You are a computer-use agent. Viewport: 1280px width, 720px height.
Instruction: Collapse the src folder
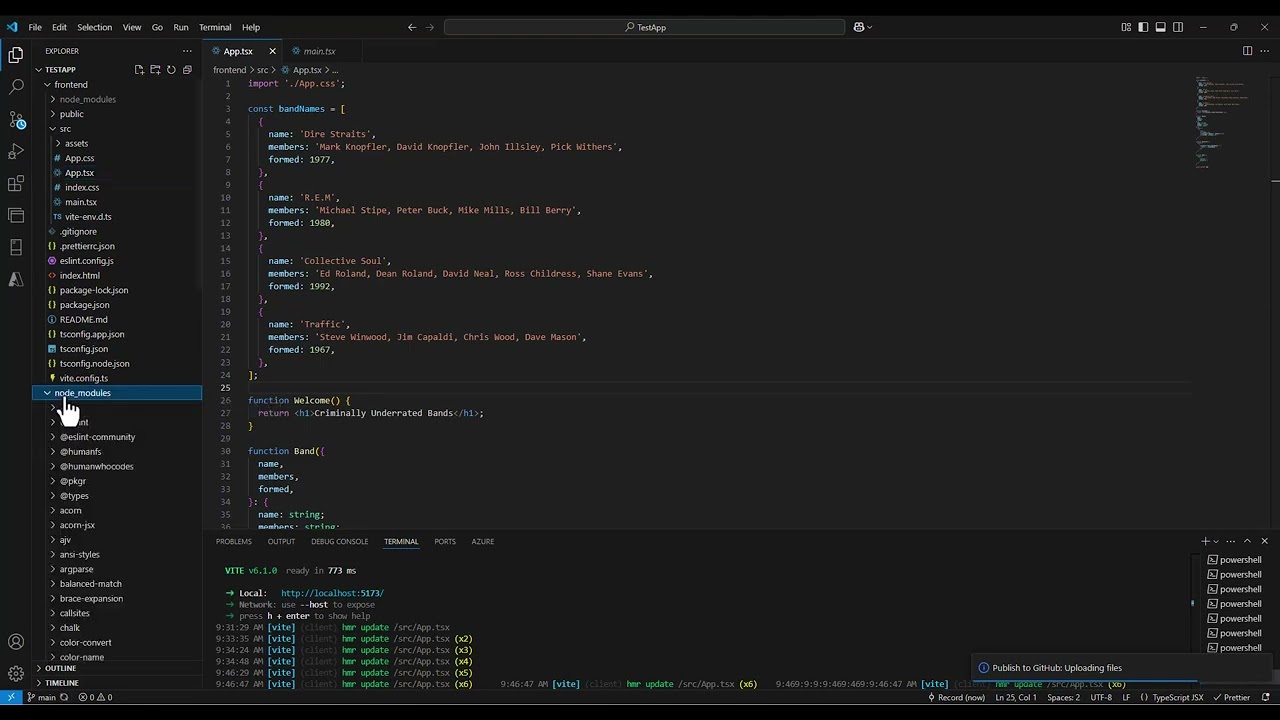click(52, 129)
